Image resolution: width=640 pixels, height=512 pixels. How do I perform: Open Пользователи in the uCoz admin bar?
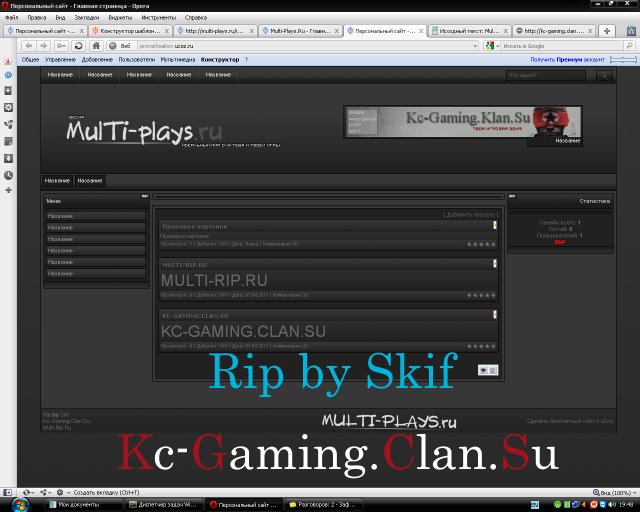click(x=137, y=60)
